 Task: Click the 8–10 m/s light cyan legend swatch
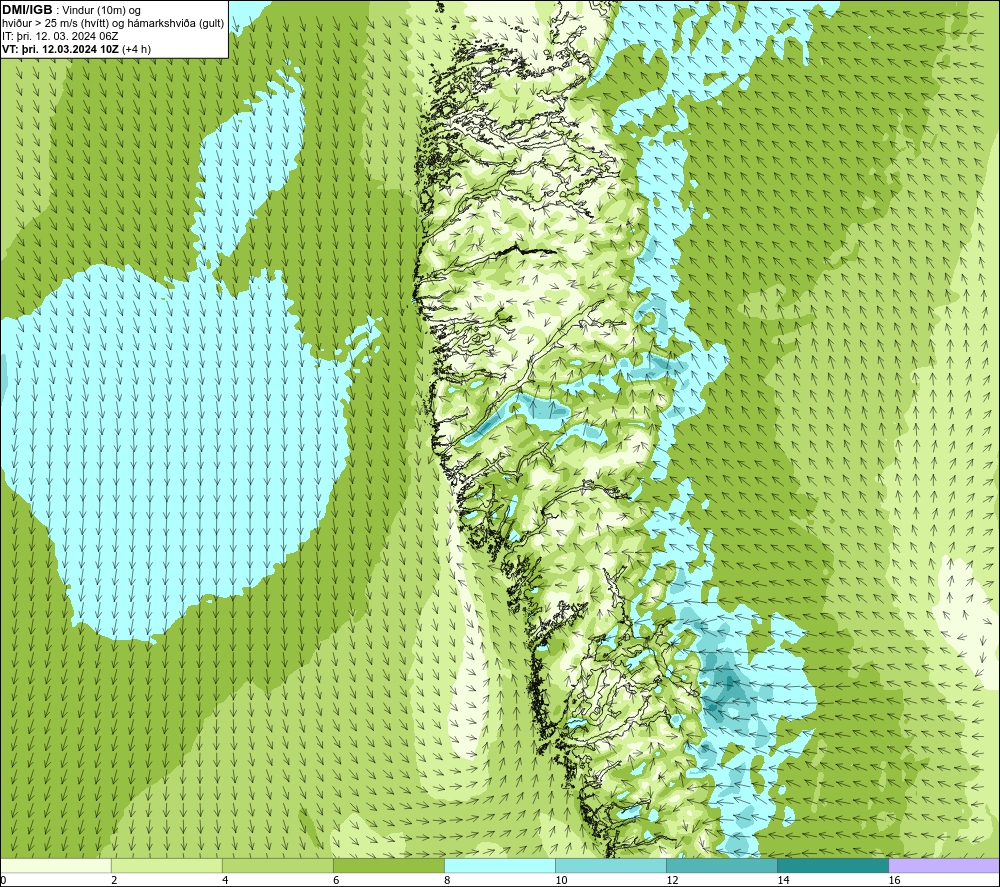click(x=500, y=865)
